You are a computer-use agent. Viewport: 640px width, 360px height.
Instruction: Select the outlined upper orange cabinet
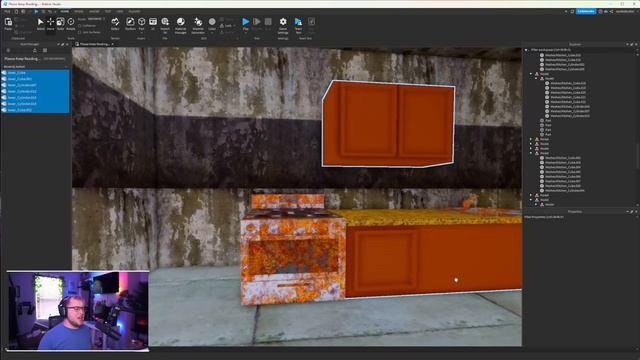[388, 124]
